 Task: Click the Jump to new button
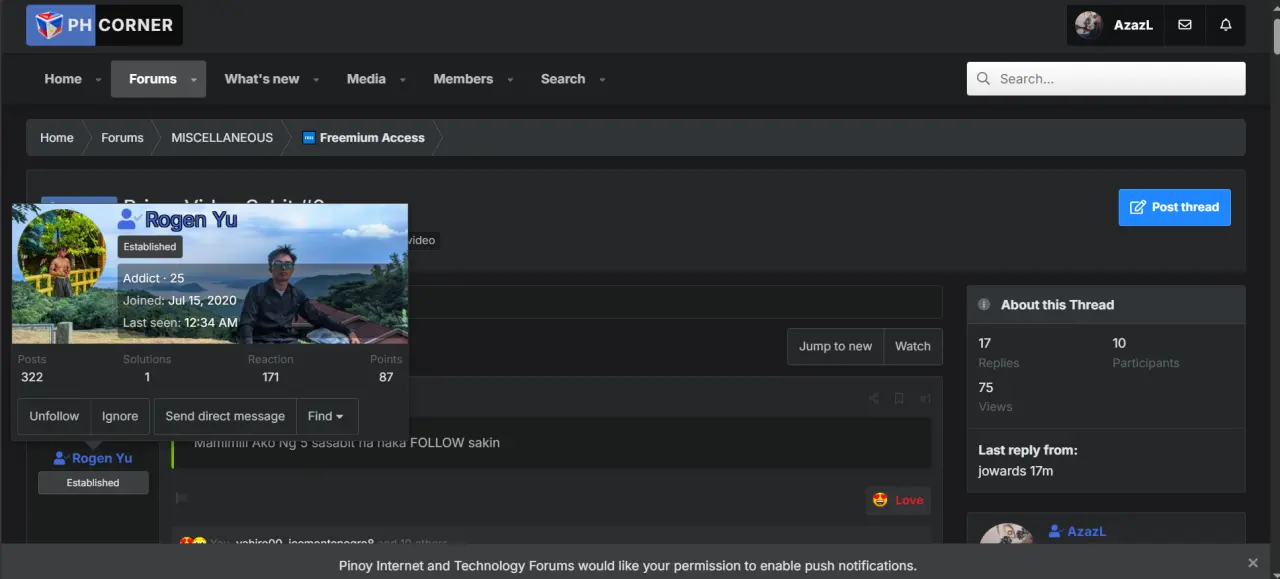(x=835, y=346)
